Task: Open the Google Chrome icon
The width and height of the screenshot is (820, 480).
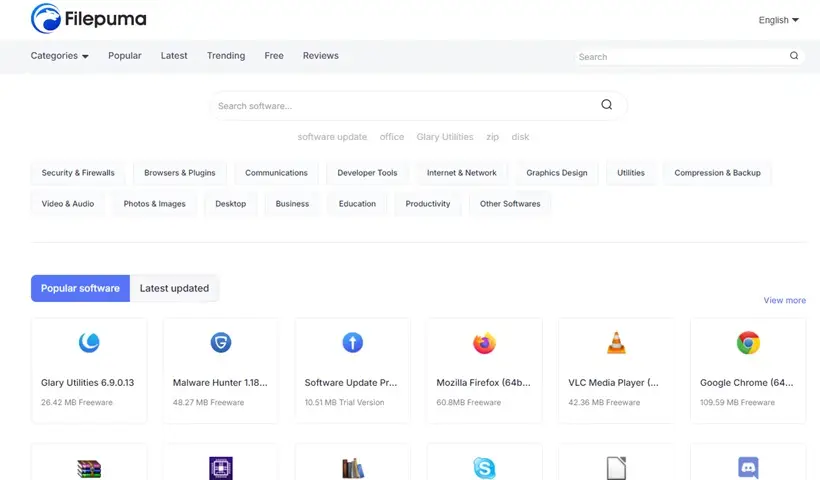Action: tap(748, 343)
